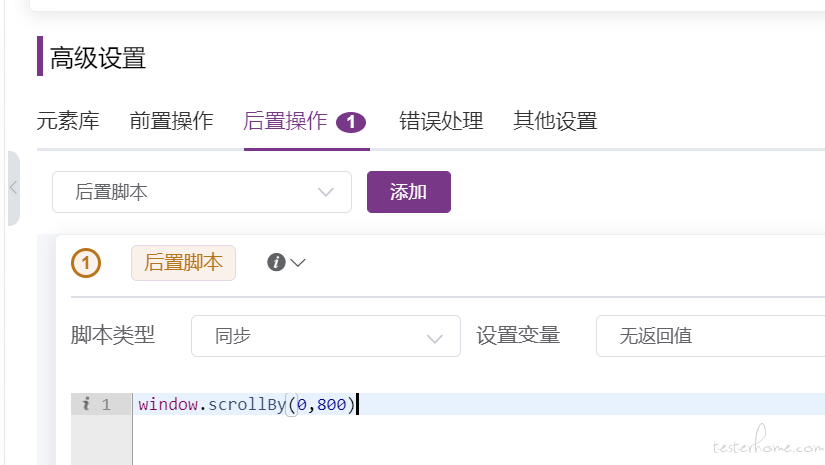Click the step number 1 circle
The image size is (825, 465).
tap(86, 262)
